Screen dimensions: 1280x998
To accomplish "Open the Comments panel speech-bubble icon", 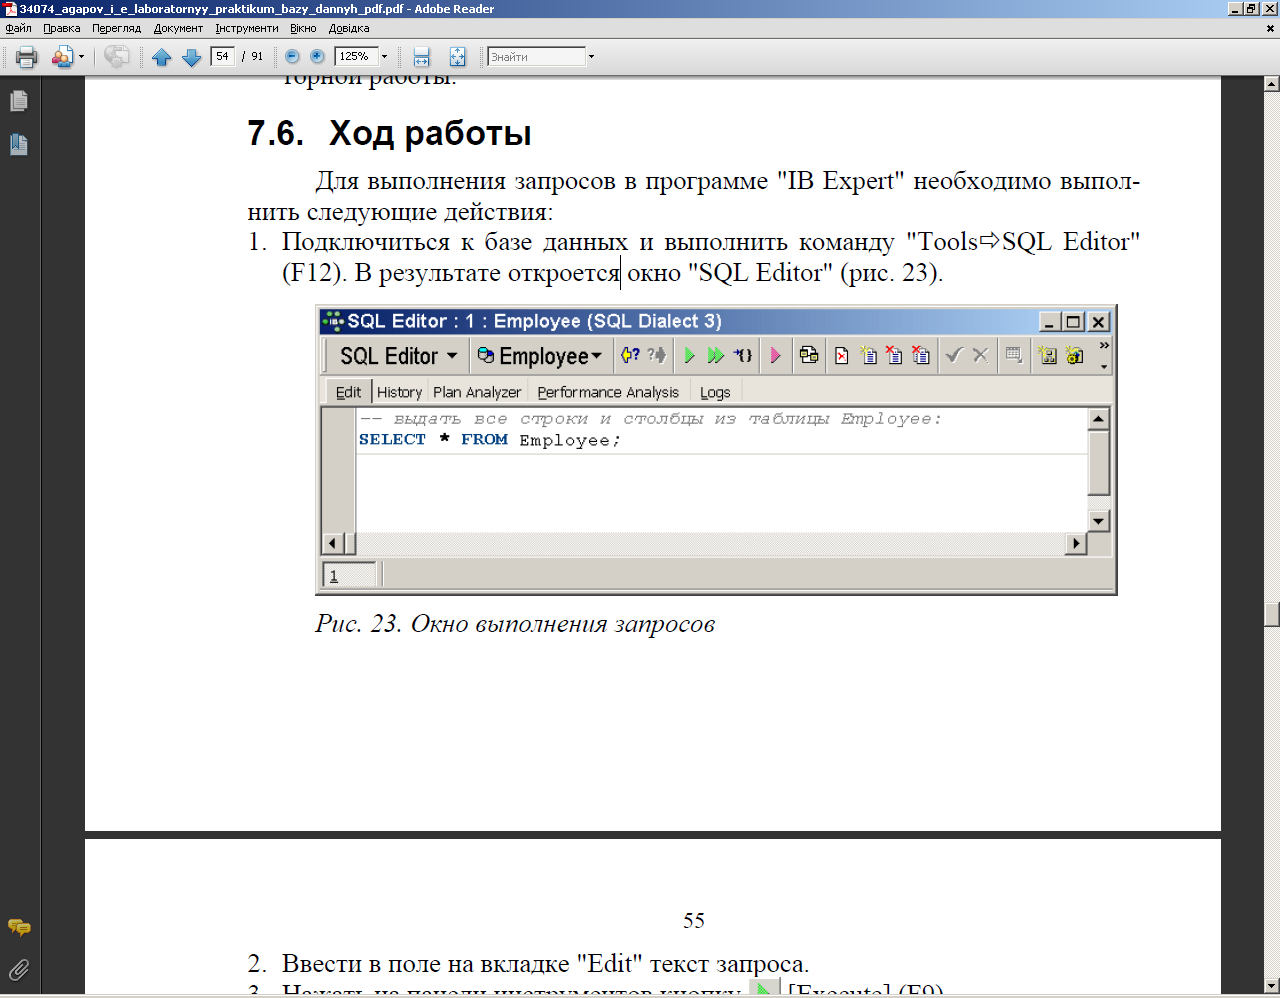I will coord(19,928).
